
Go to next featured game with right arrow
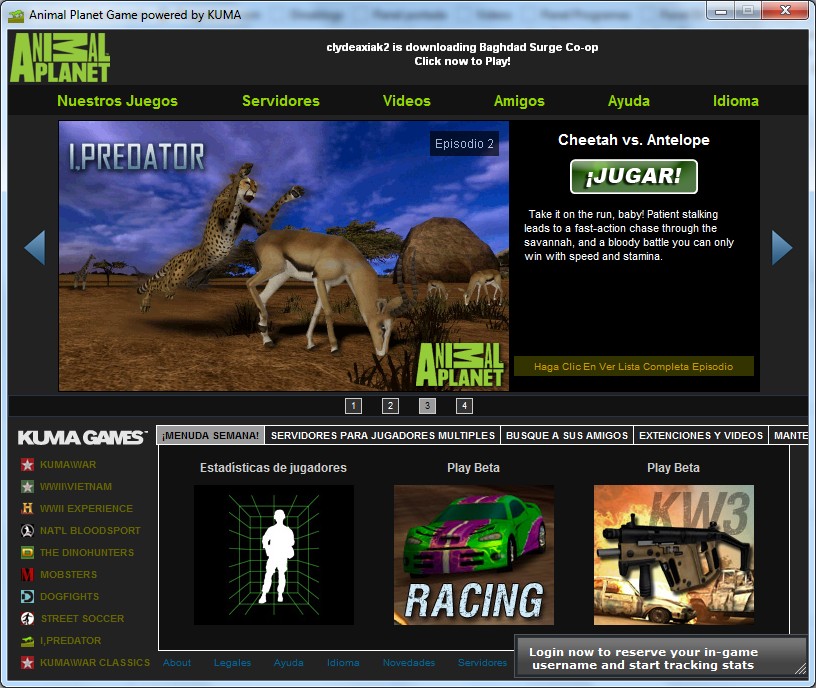782,247
